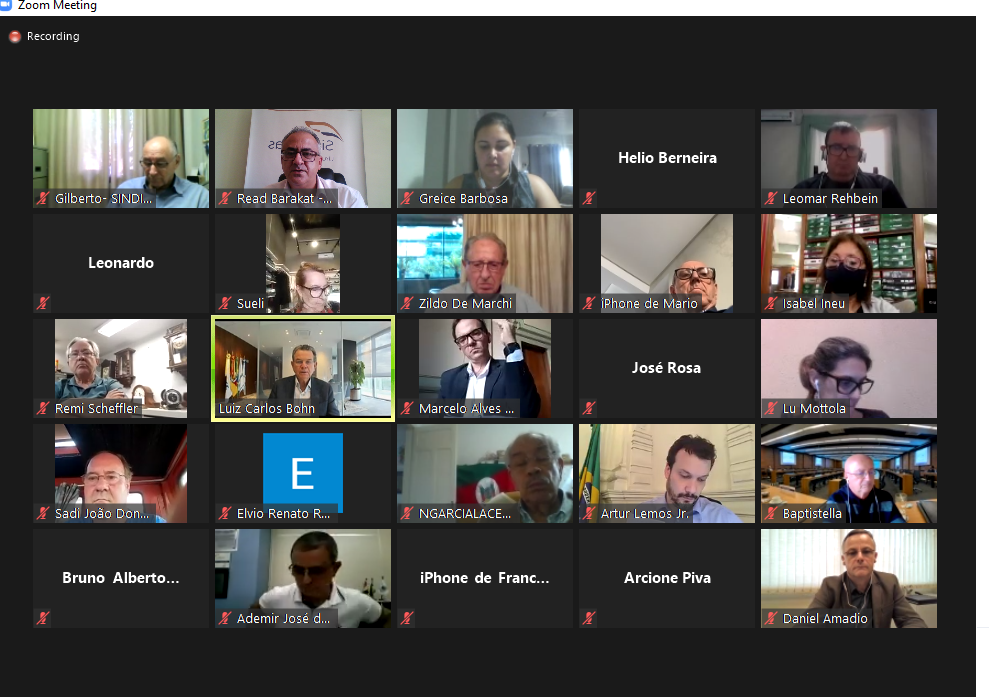Click muted mic icon on Leonardo's tile
The width and height of the screenshot is (989, 697).
pos(43,303)
